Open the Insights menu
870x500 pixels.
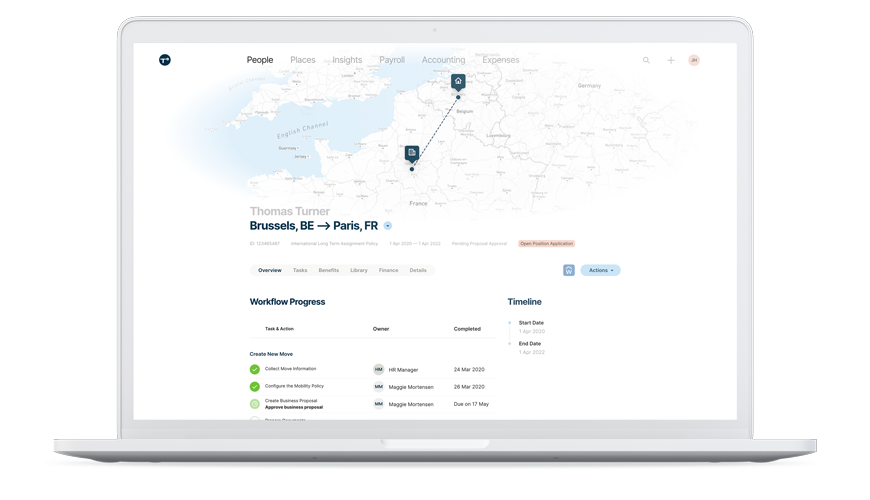pyautogui.click(x=347, y=60)
